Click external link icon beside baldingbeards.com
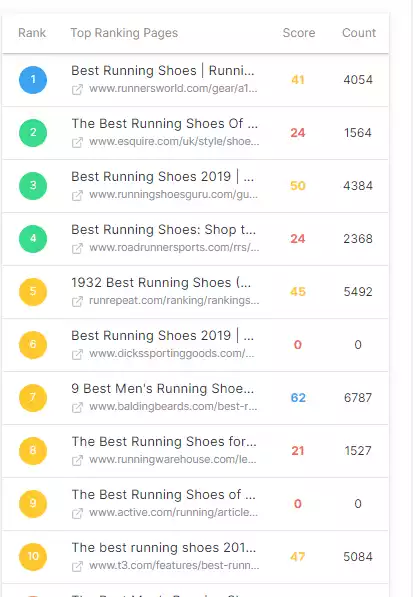 [77, 407]
